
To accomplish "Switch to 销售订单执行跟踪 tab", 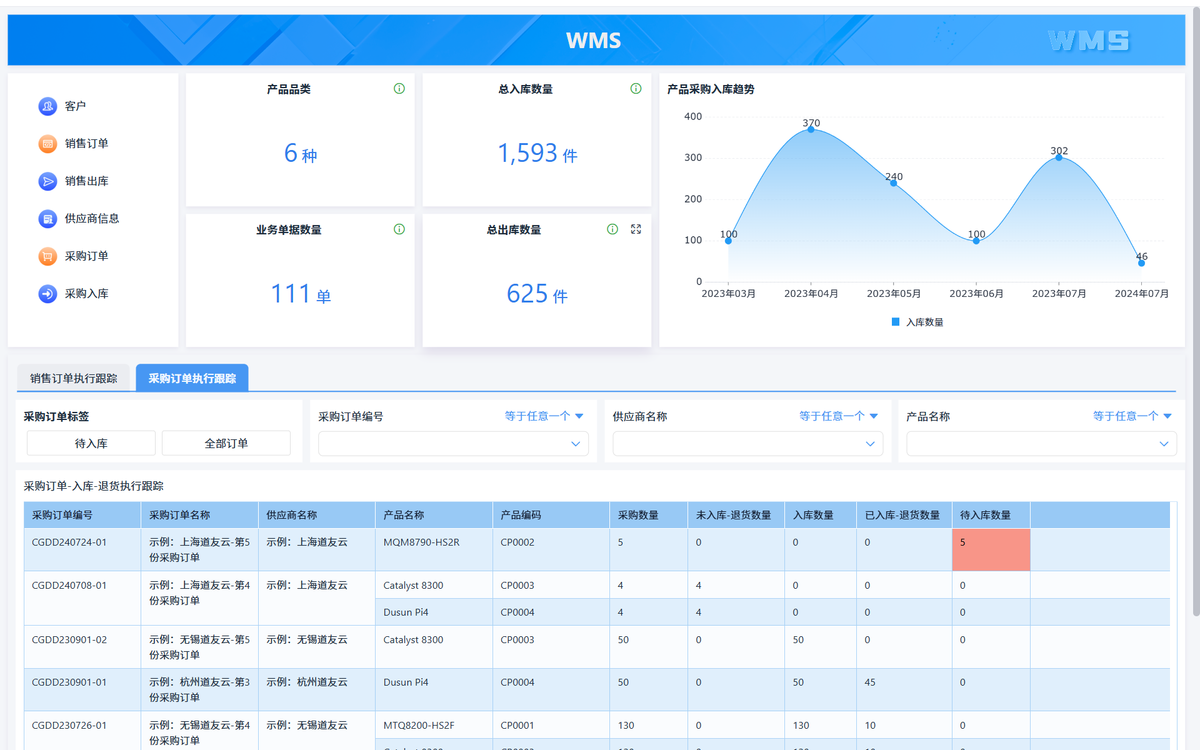I will (x=74, y=379).
